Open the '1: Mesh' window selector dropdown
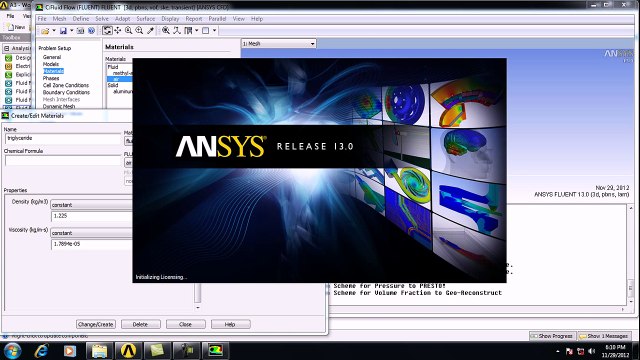The width and height of the screenshot is (640, 360). tap(279, 44)
